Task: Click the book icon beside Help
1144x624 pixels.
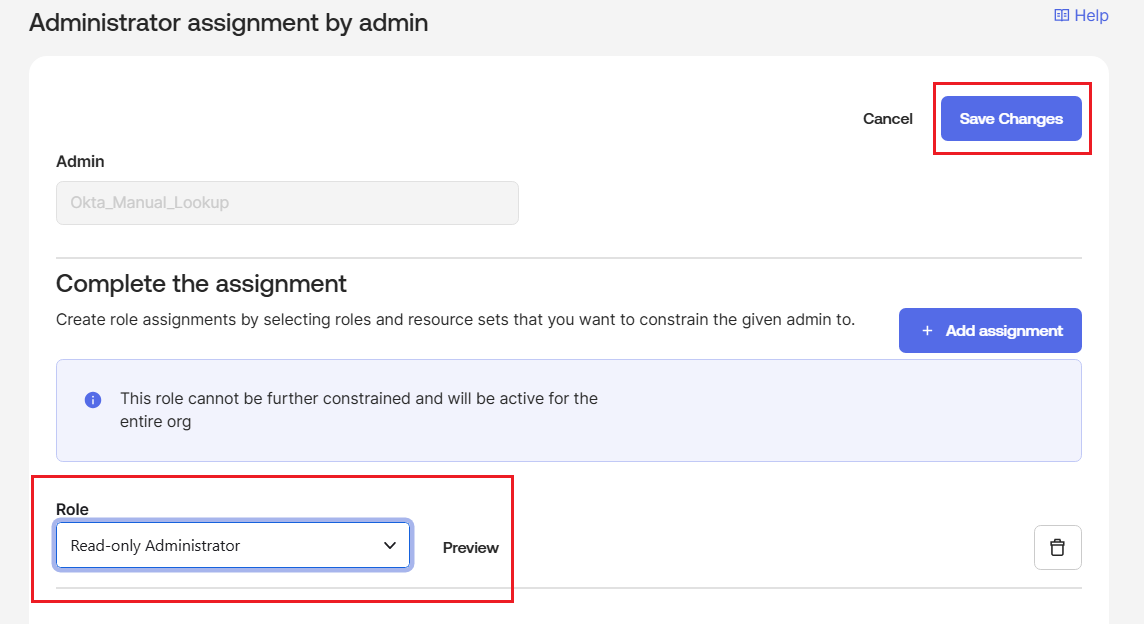Action: (1062, 15)
